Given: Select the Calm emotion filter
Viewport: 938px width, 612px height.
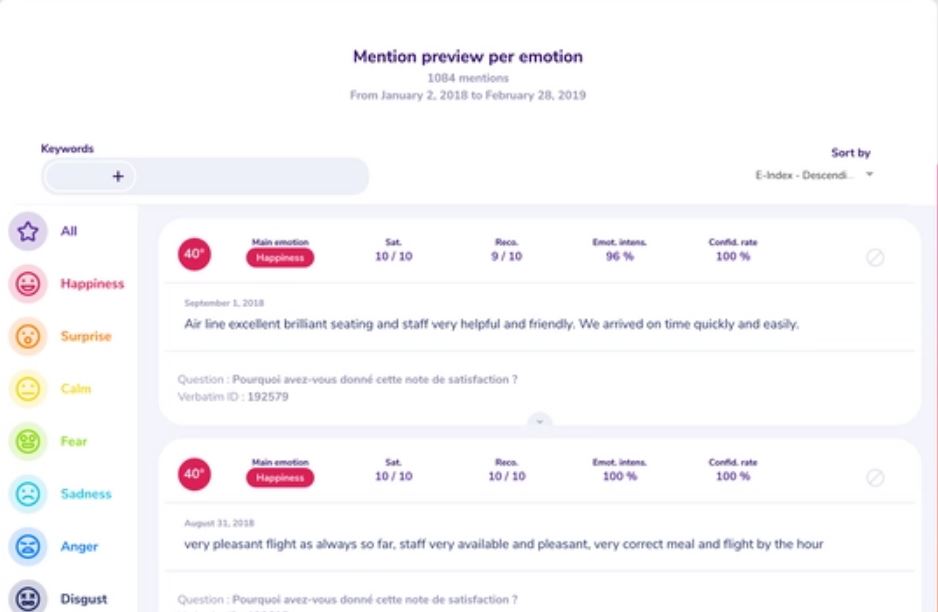Looking at the screenshot, I should [x=74, y=388].
